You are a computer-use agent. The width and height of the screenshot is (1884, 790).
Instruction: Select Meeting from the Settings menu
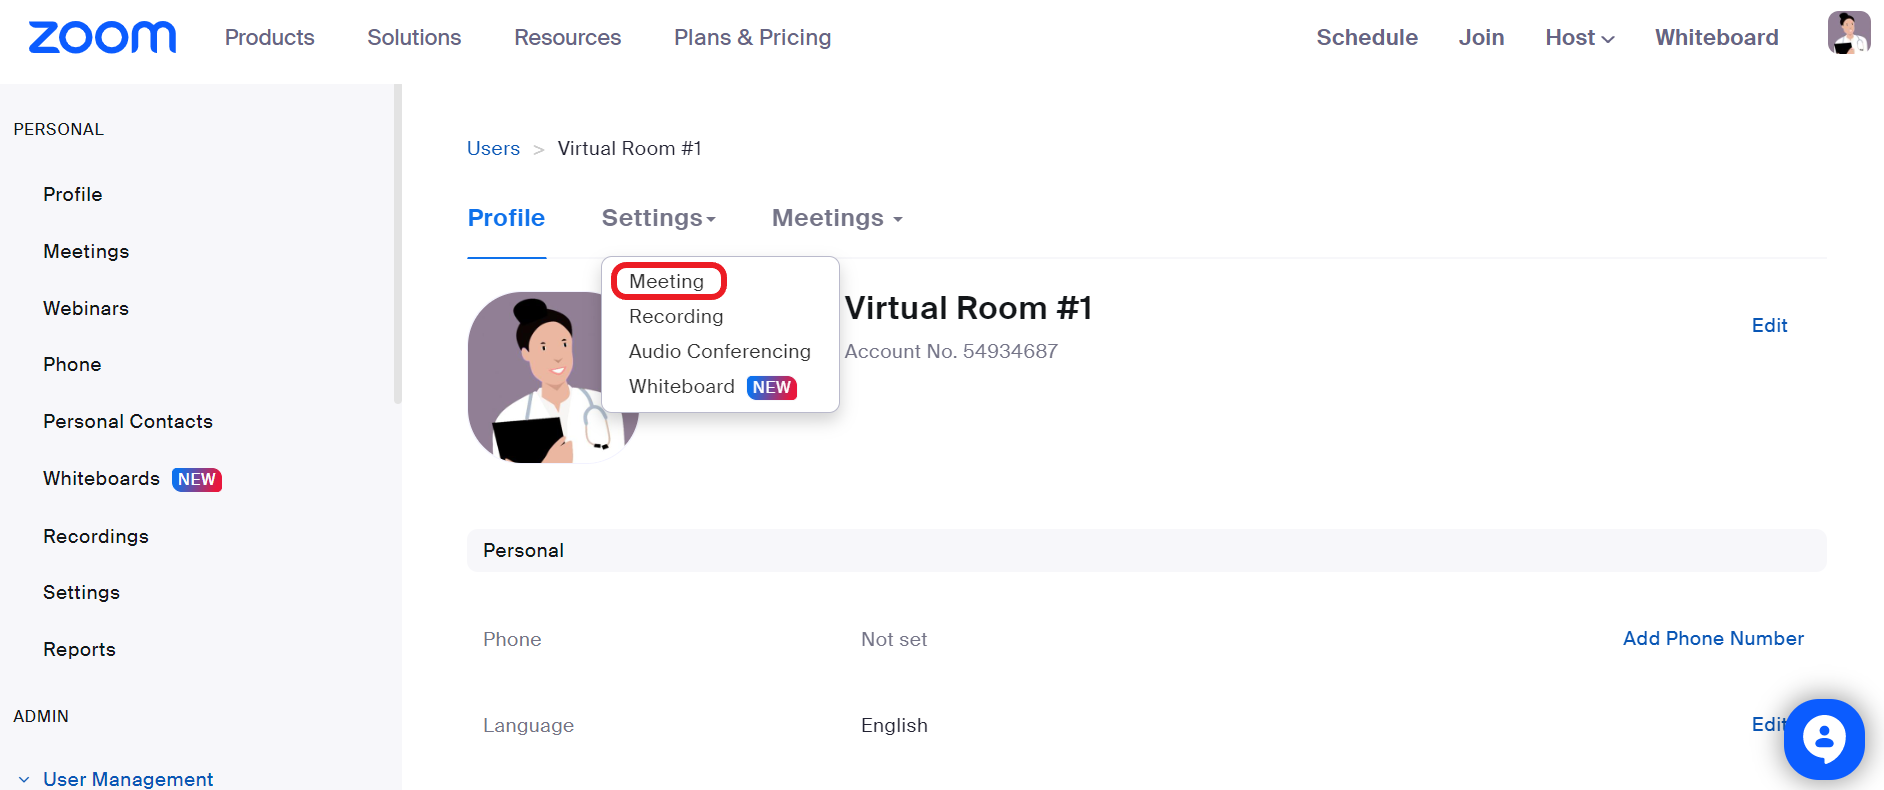point(667,282)
